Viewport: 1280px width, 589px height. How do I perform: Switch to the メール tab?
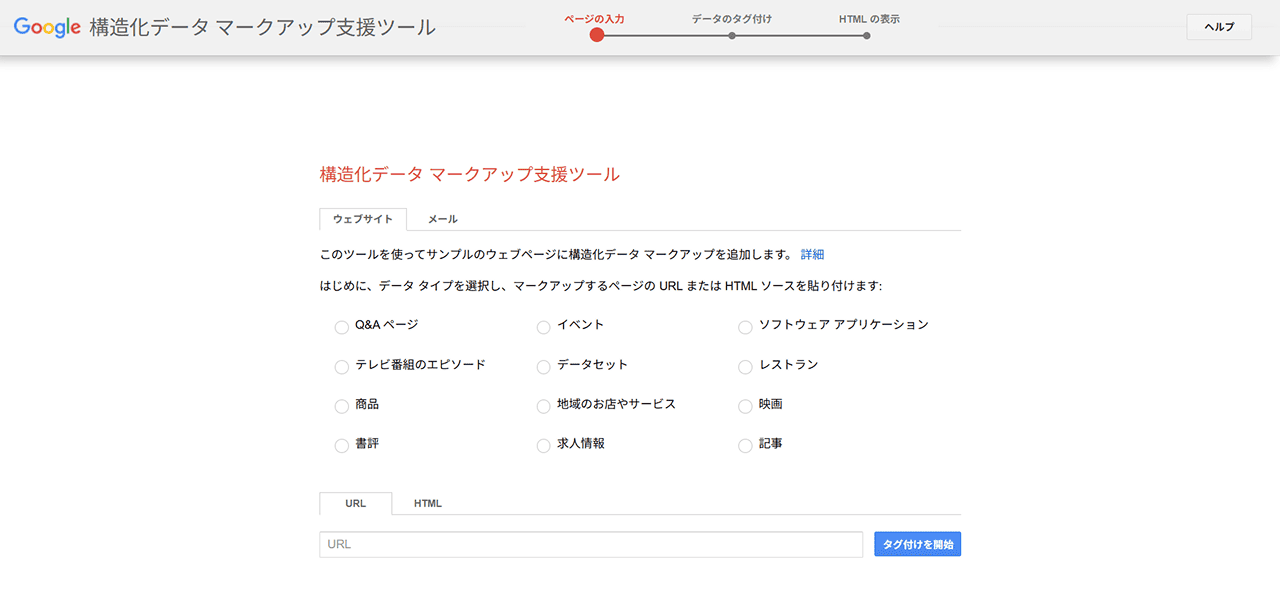tap(443, 219)
